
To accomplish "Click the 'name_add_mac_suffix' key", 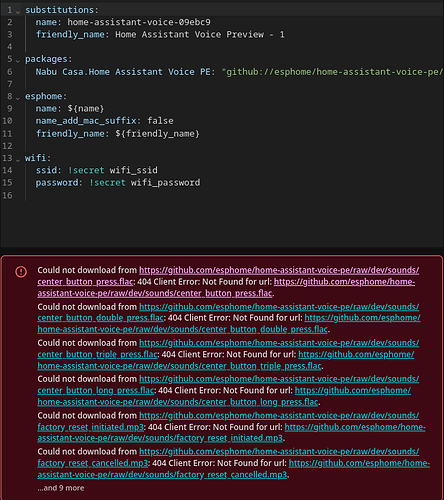I will pyautogui.click(x=86, y=121).
